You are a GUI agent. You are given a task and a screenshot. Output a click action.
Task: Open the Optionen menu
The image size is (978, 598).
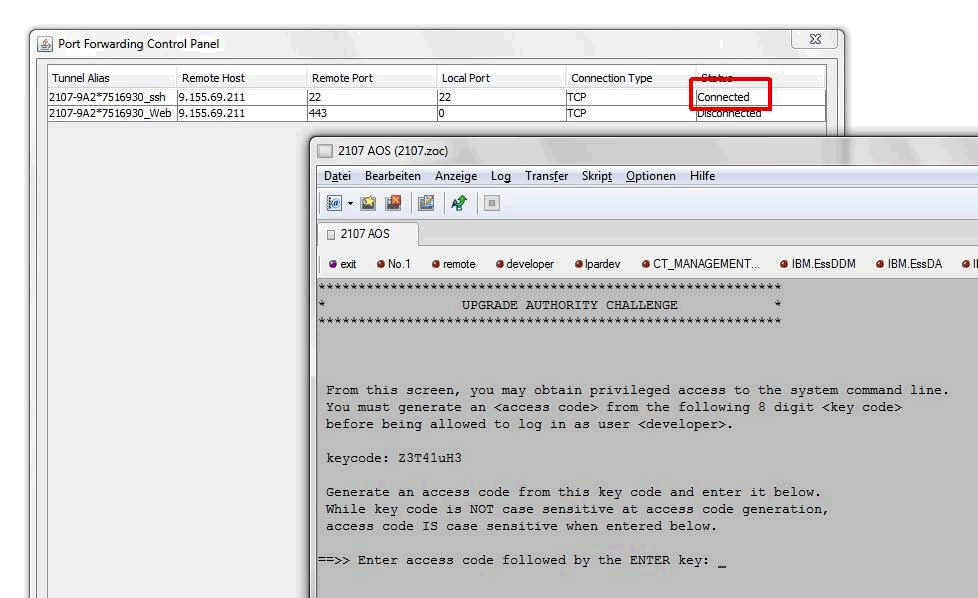650,176
